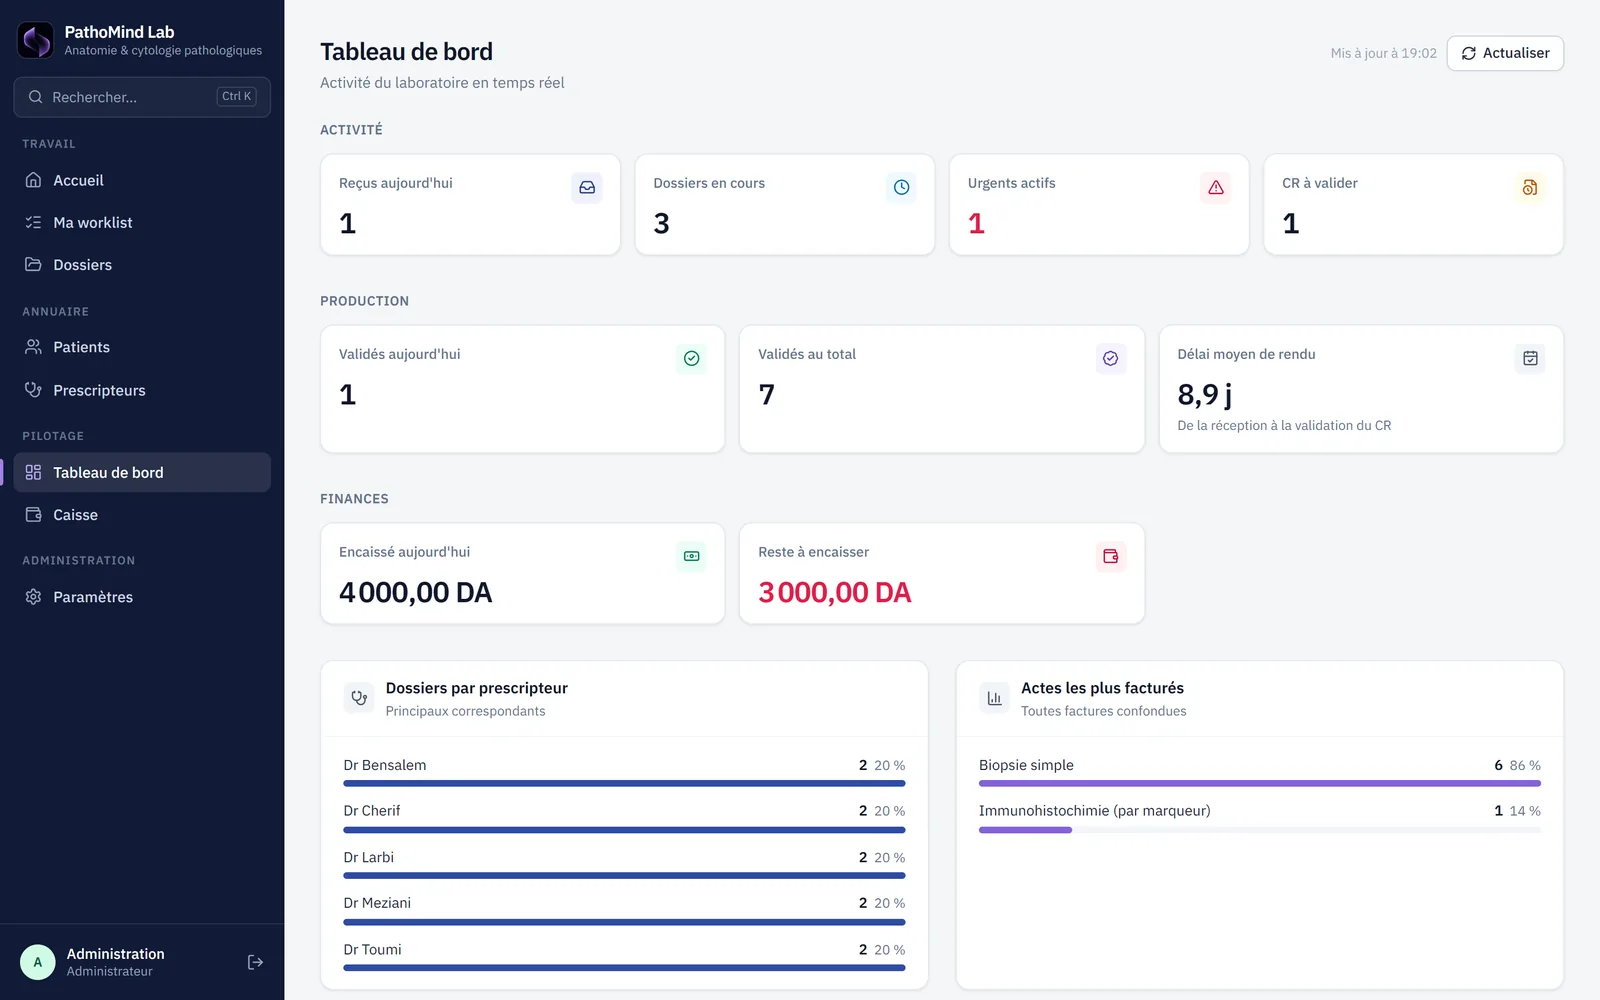The height and width of the screenshot is (1000, 1600).
Task: Go to Accueil in the sidebar
Action: point(142,180)
